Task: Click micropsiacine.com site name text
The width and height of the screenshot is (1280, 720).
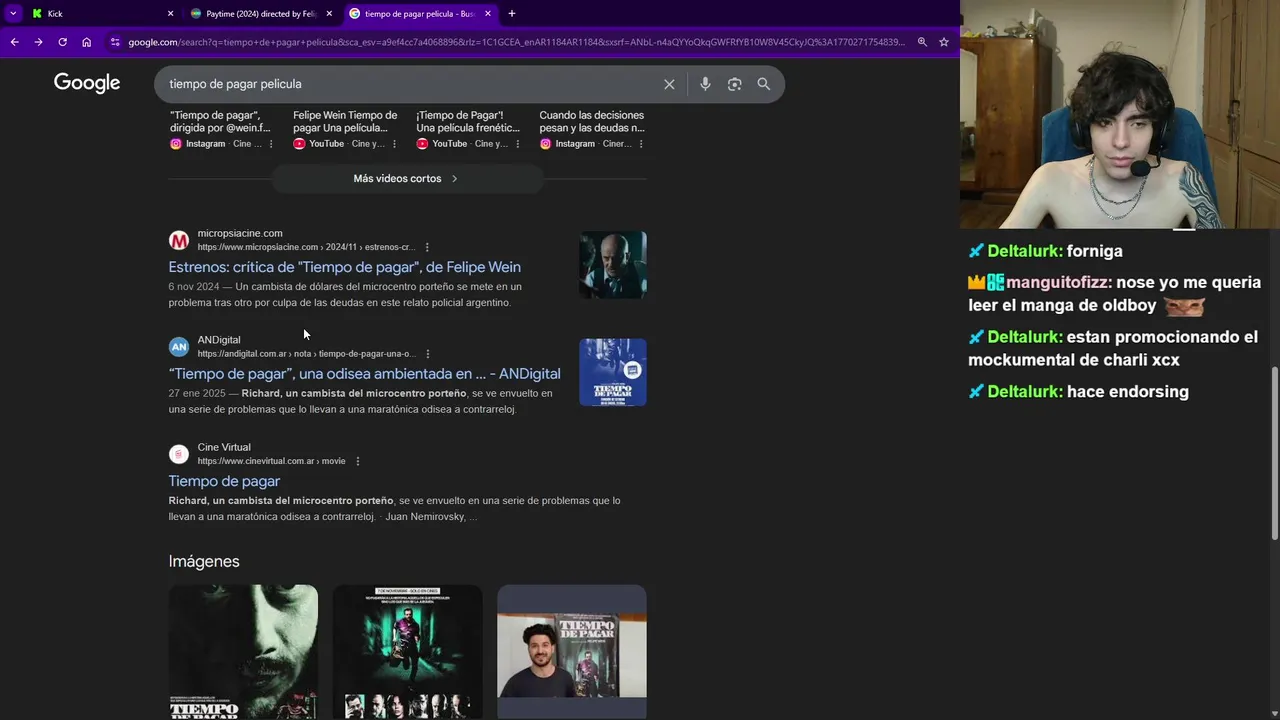Action: (x=240, y=233)
